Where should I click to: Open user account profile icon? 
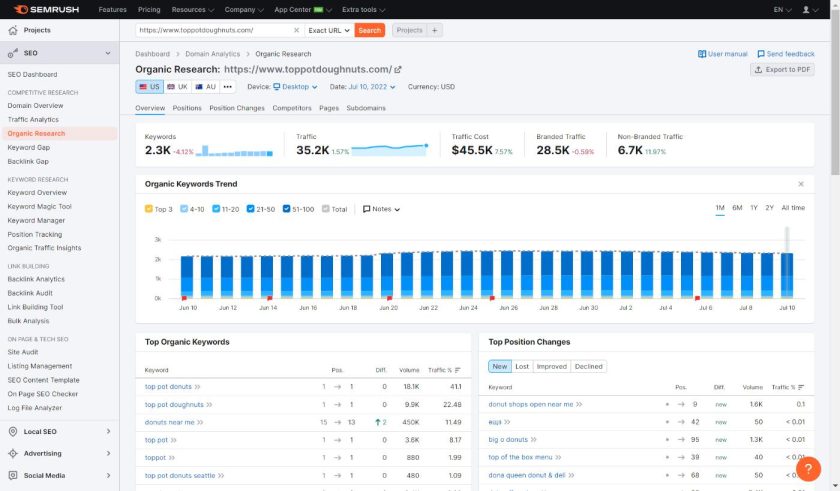pos(806,10)
